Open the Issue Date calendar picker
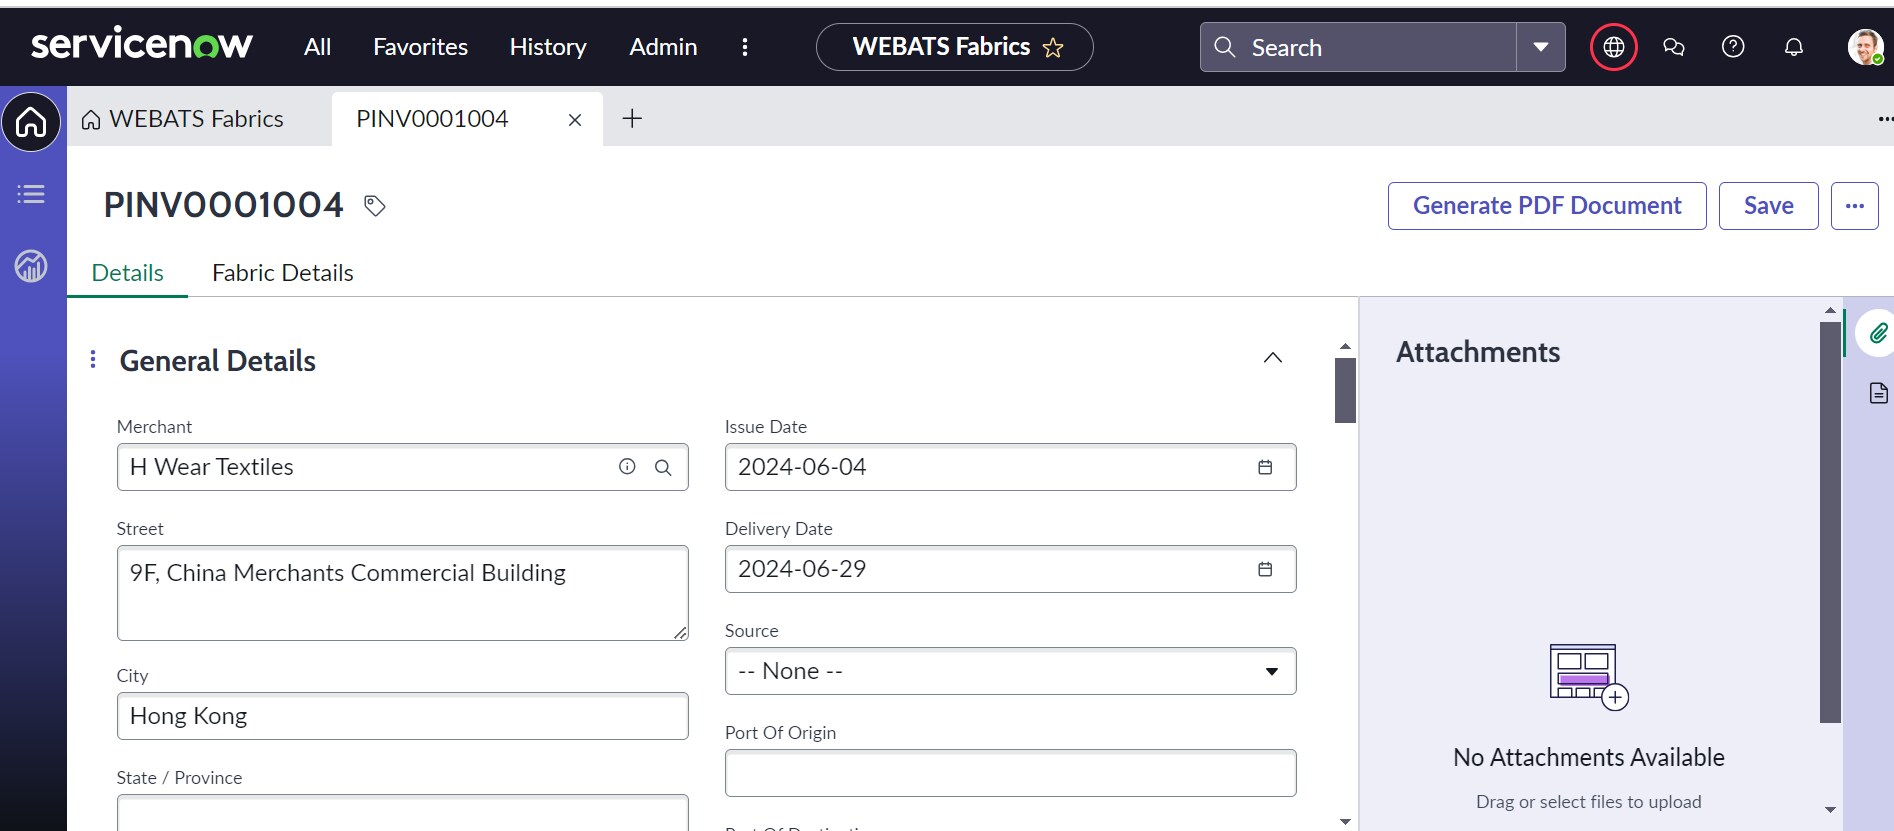 [x=1264, y=467]
